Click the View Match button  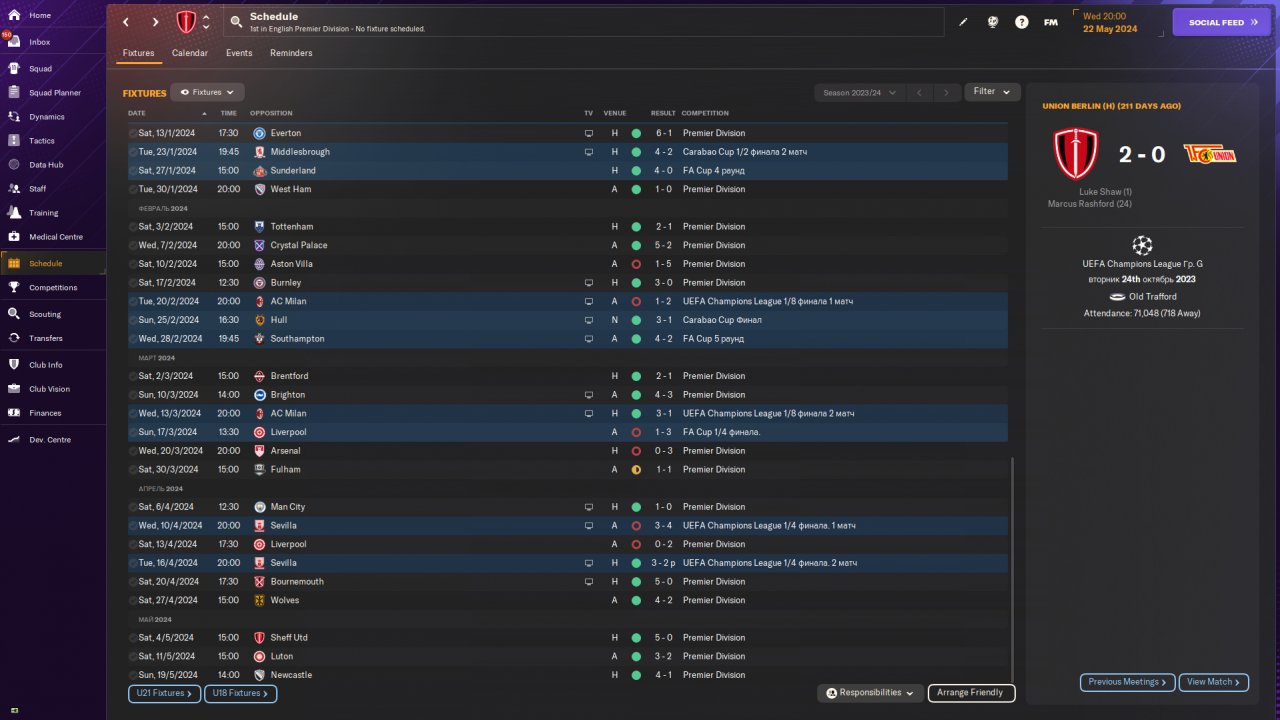pyautogui.click(x=1214, y=682)
